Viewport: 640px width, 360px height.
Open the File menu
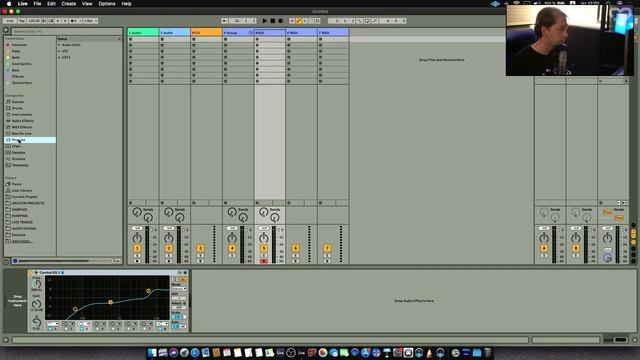click(37, 4)
